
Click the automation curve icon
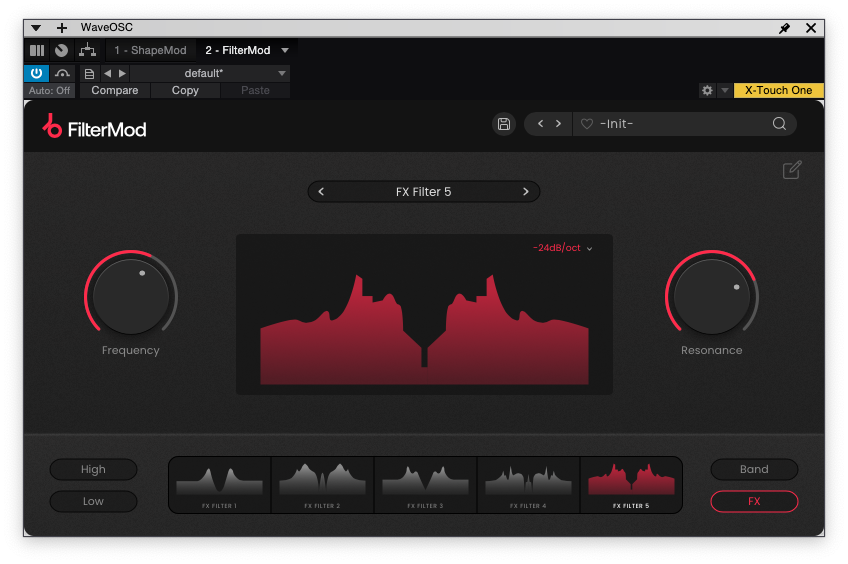(63, 73)
